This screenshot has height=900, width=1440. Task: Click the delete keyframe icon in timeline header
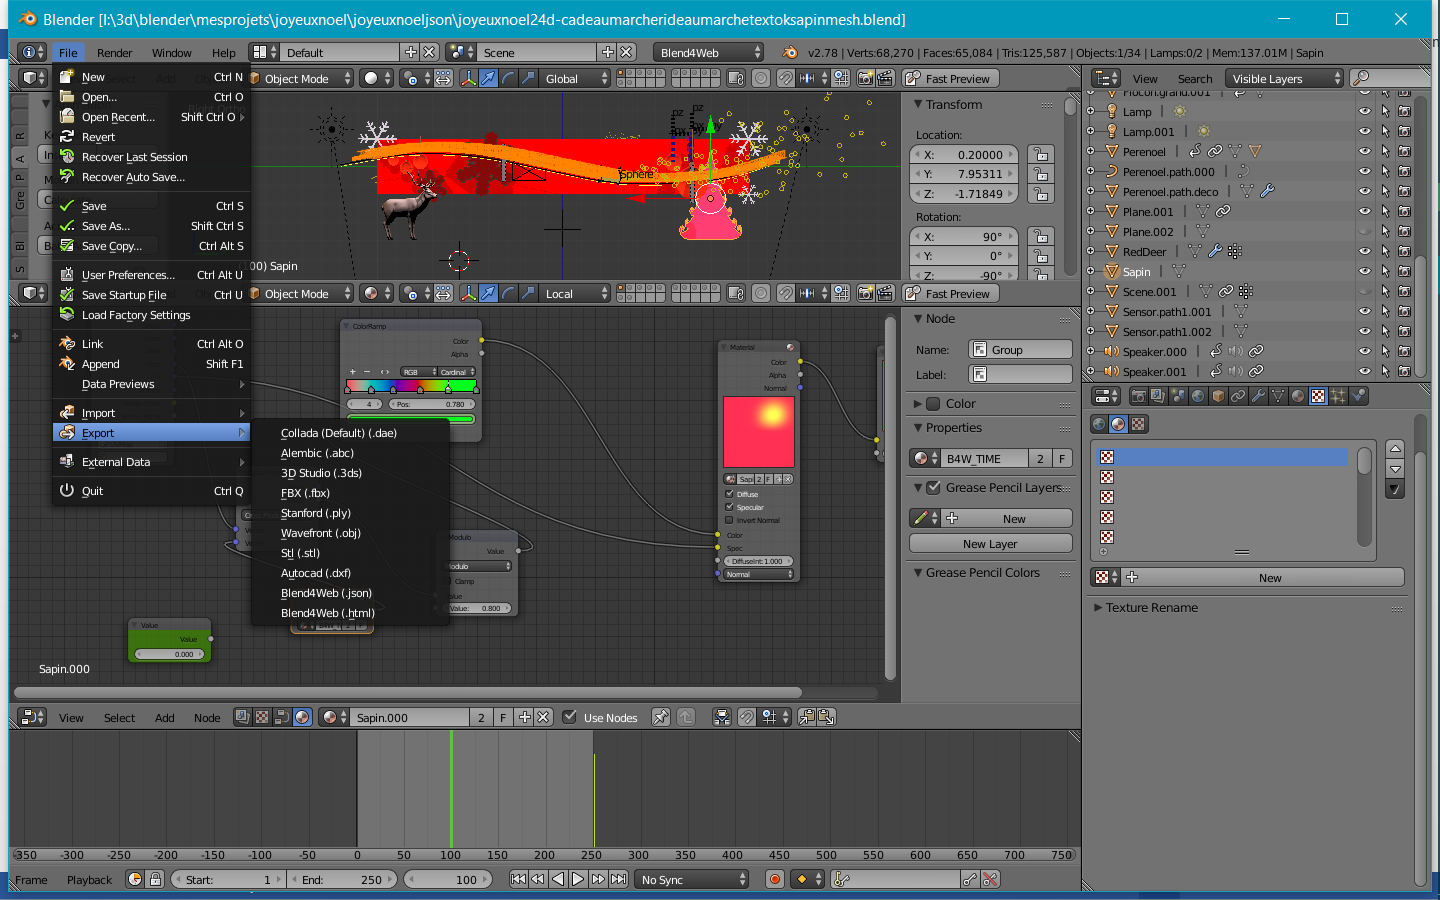[x=990, y=879]
